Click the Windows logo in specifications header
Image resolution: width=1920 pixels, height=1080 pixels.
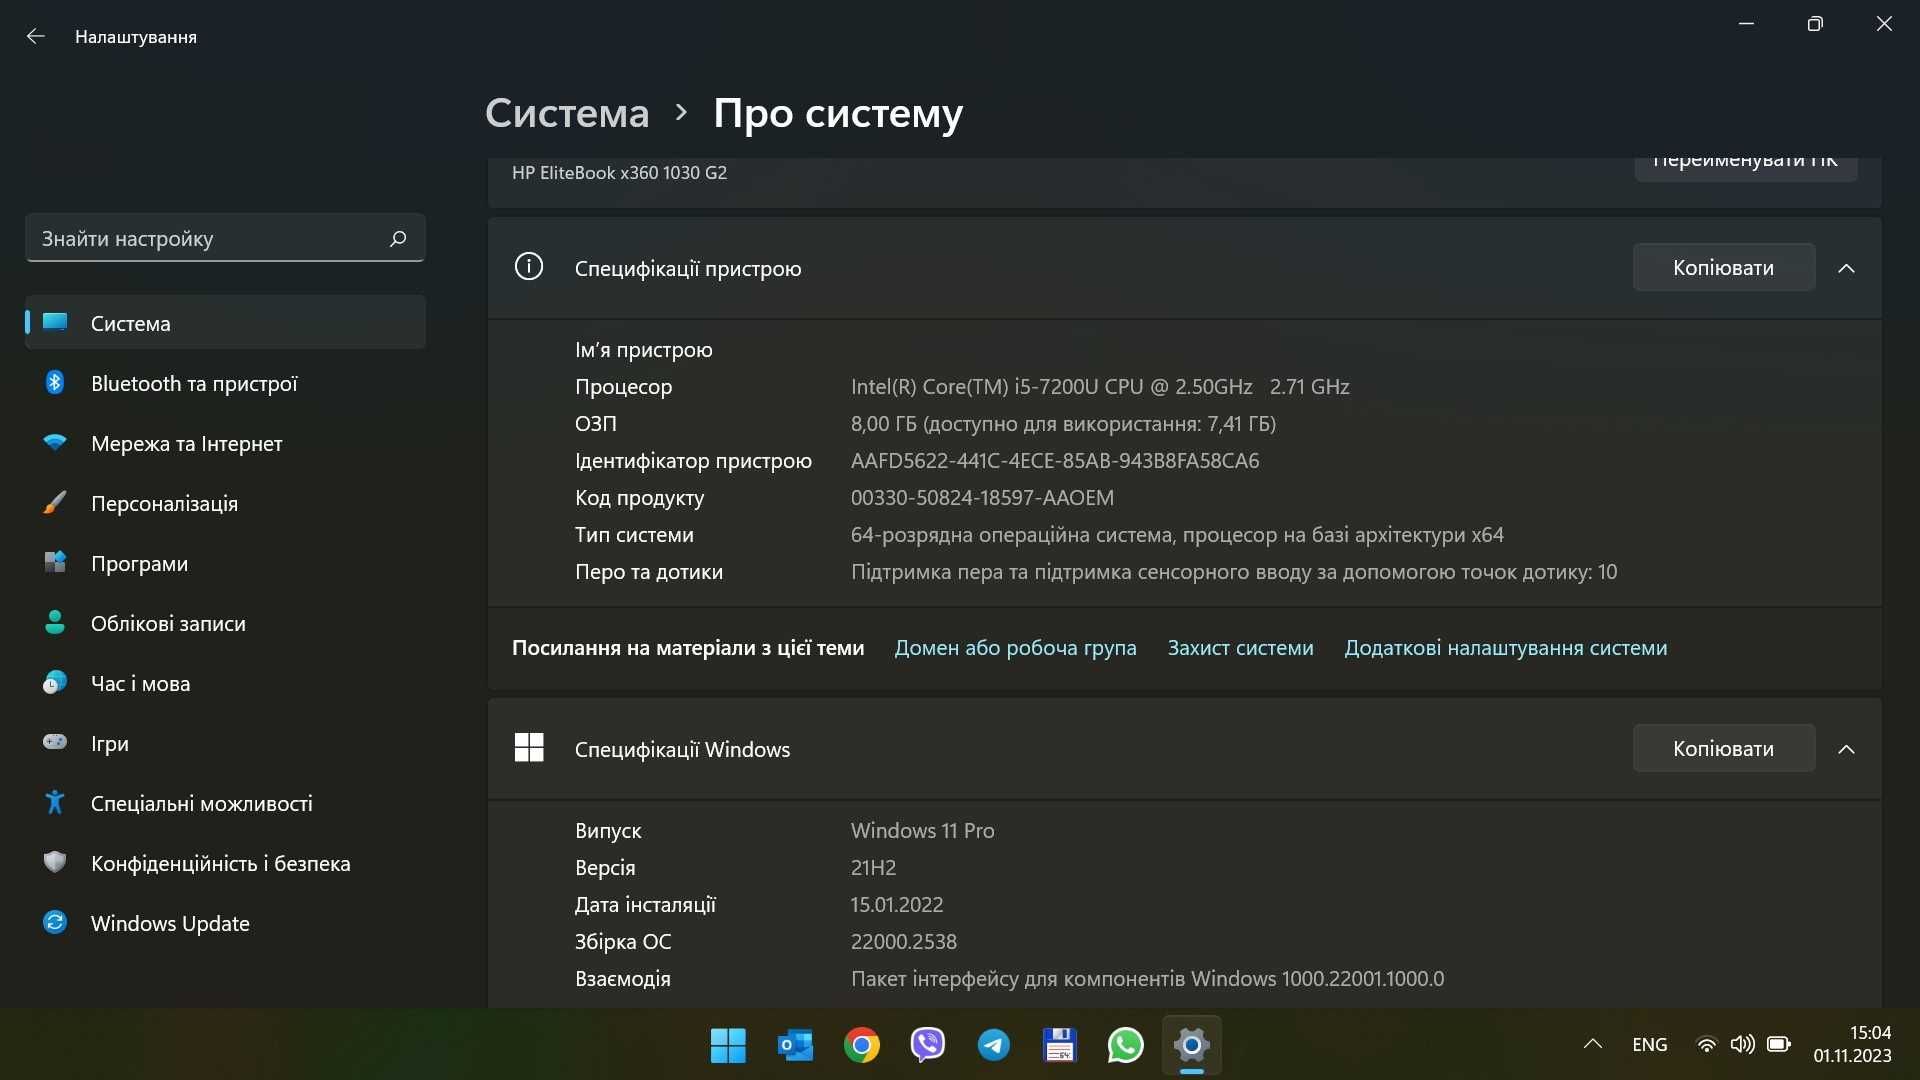click(x=529, y=748)
